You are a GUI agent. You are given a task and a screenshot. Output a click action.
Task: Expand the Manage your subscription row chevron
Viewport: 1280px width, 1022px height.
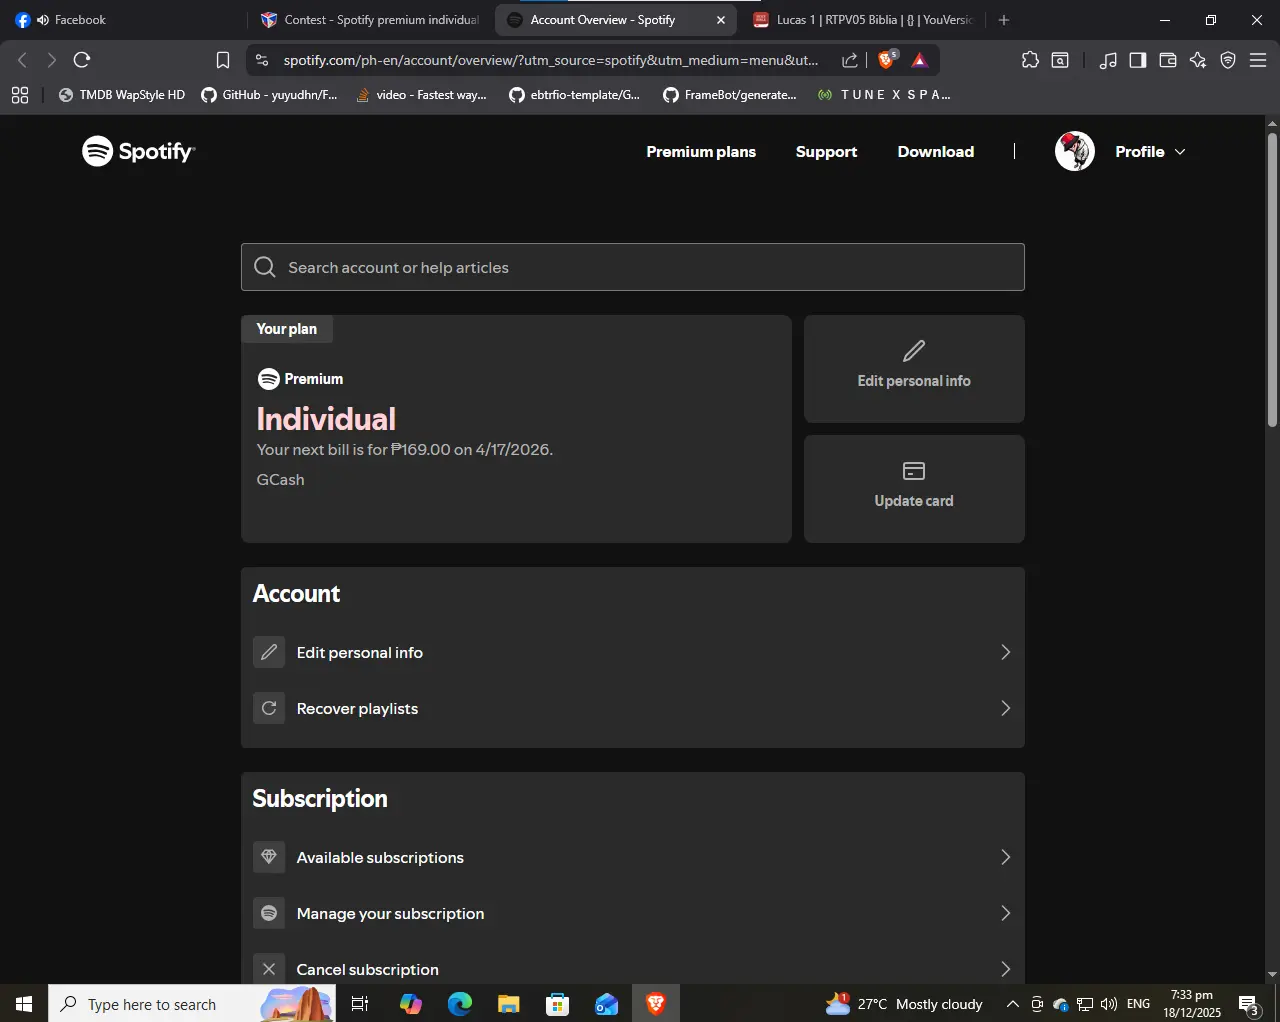1006,913
